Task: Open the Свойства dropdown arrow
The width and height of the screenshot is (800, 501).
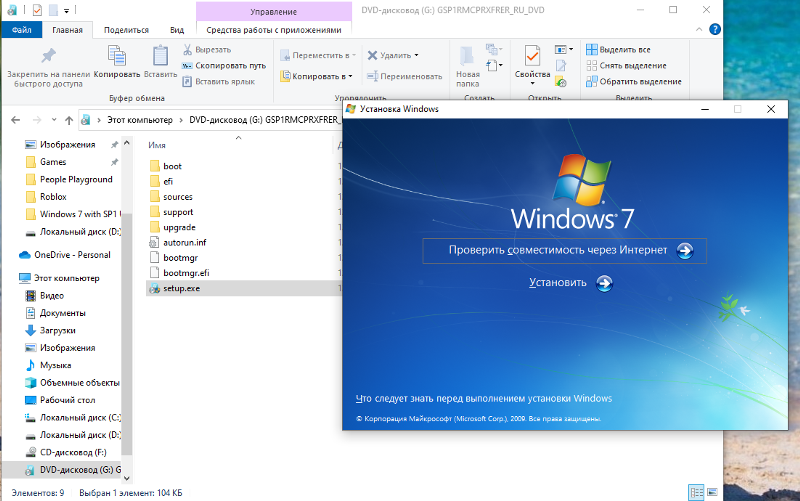Action: click(532, 83)
